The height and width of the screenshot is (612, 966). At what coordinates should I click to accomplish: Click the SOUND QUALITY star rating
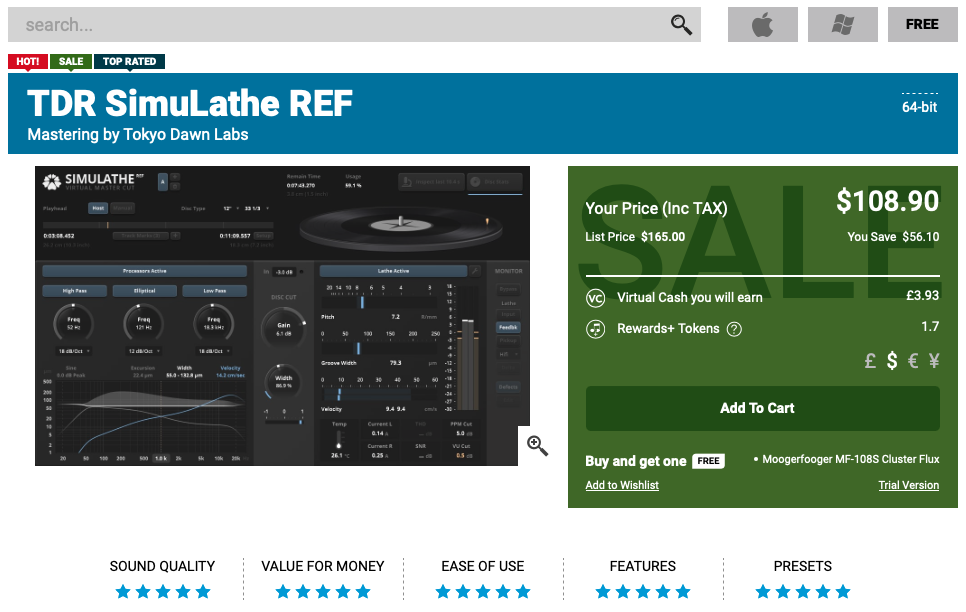click(163, 592)
